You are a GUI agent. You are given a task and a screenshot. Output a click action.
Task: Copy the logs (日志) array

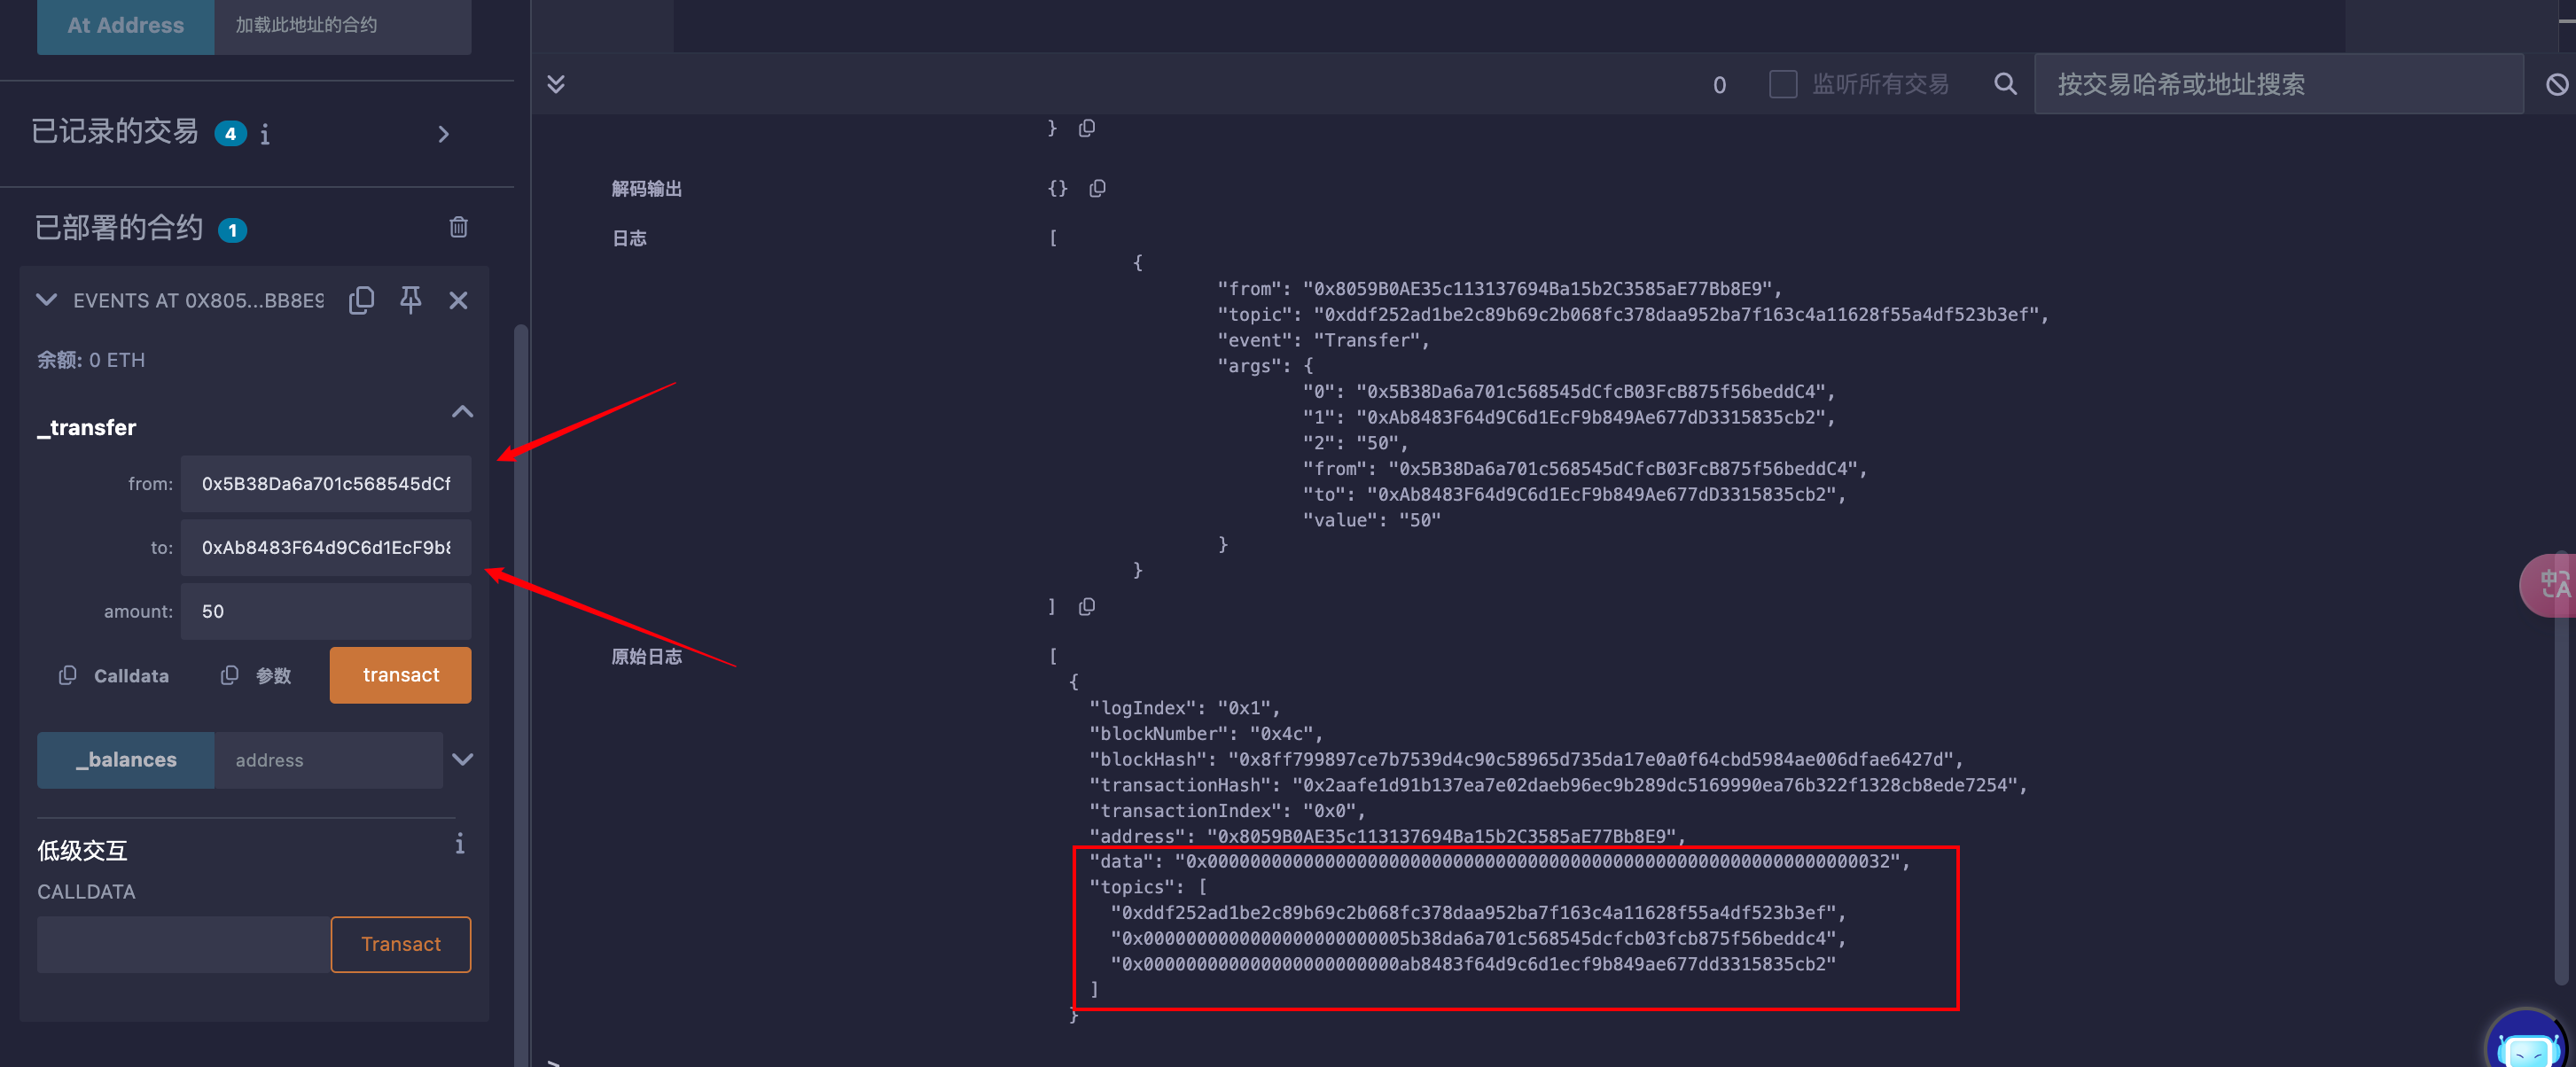pyautogui.click(x=1087, y=606)
